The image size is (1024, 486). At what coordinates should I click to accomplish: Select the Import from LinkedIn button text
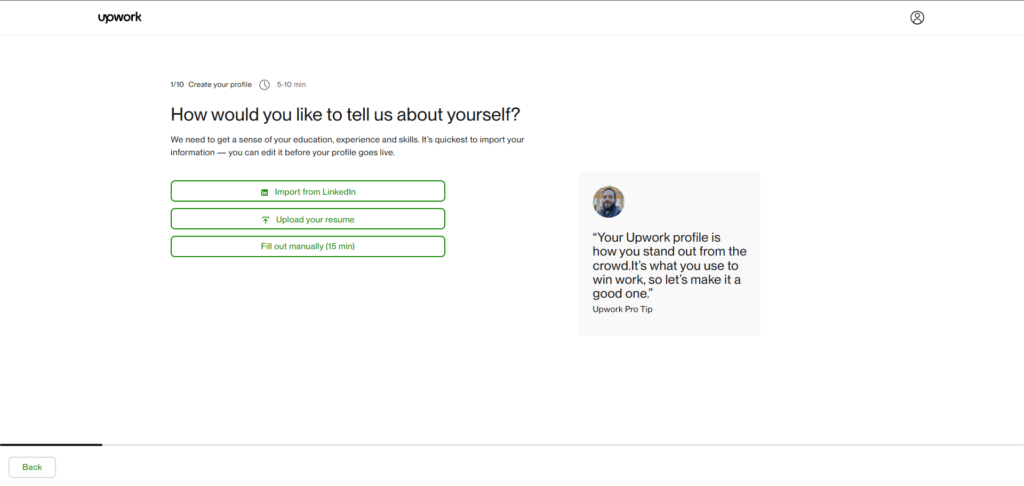click(315, 192)
